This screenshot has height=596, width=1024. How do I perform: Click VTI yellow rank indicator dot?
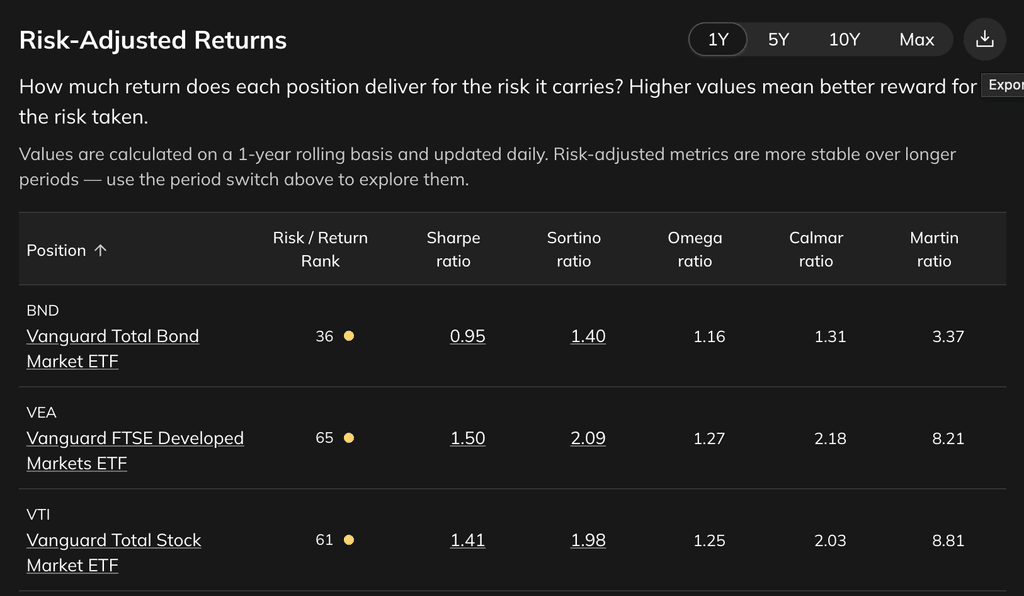pyautogui.click(x=349, y=540)
